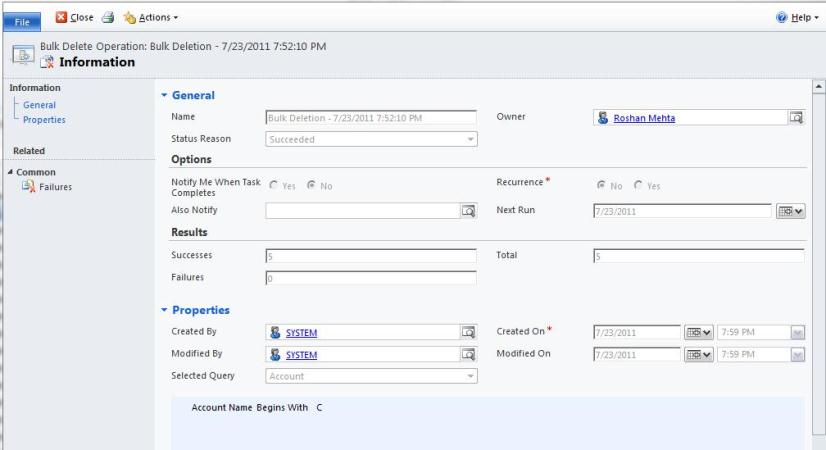Open the File tab

point(22,19)
